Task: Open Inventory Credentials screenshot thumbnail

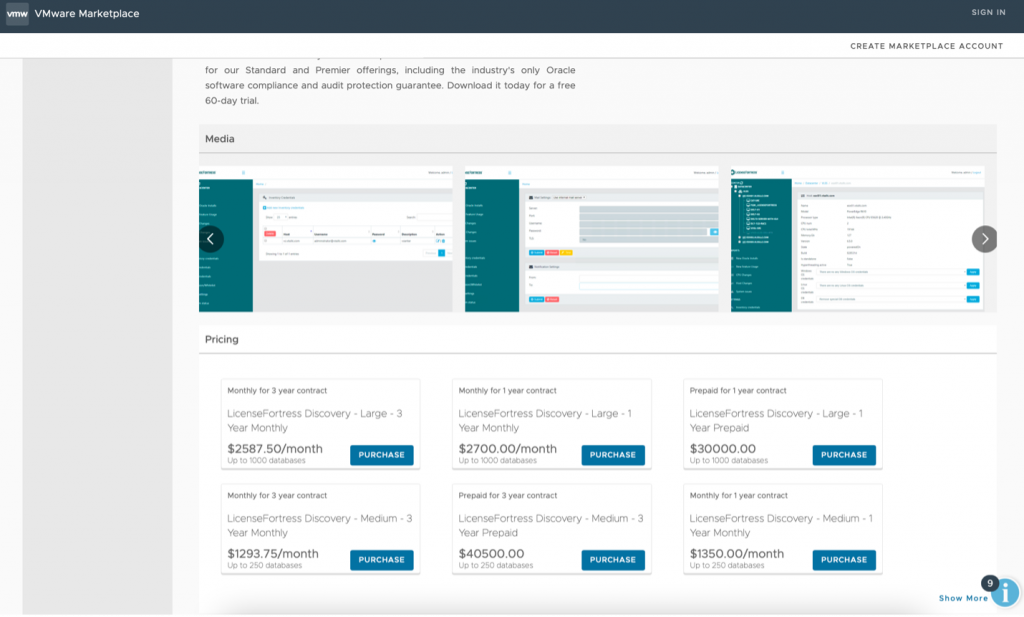Action: (326, 239)
